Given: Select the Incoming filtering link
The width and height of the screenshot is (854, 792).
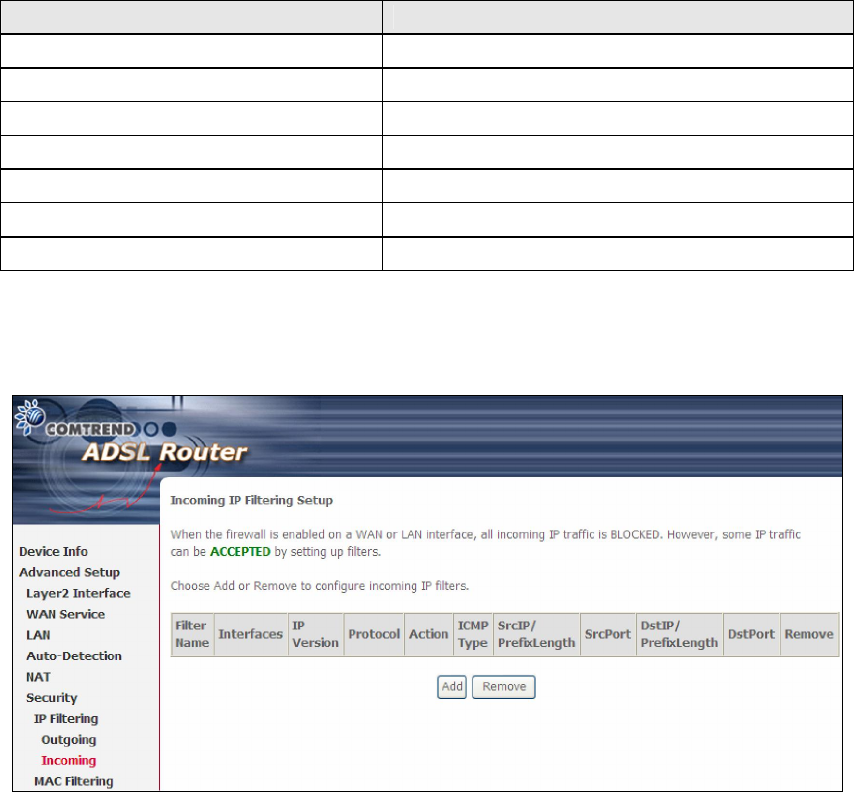Looking at the screenshot, I should [x=69, y=760].
